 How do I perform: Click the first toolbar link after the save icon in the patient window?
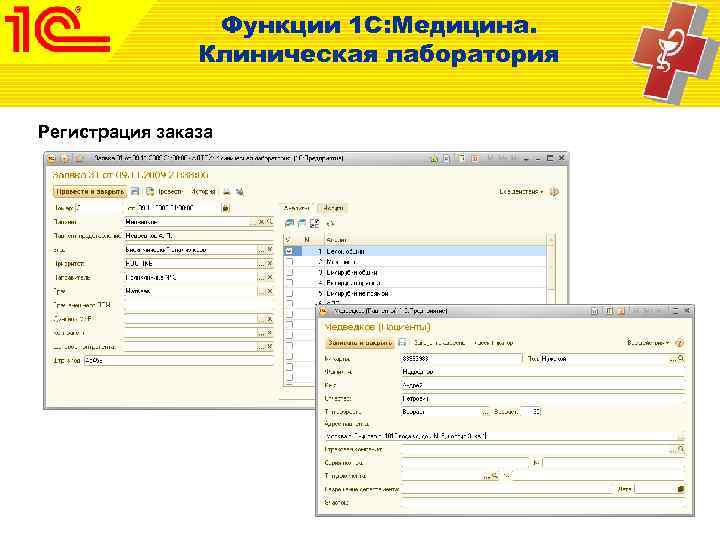[439, 343]
